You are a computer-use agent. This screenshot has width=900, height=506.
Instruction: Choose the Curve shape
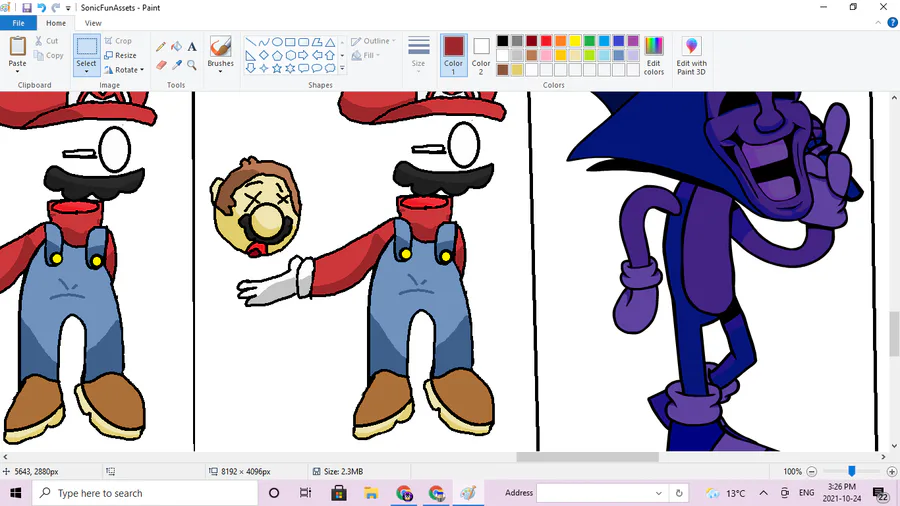pos(263,42)
